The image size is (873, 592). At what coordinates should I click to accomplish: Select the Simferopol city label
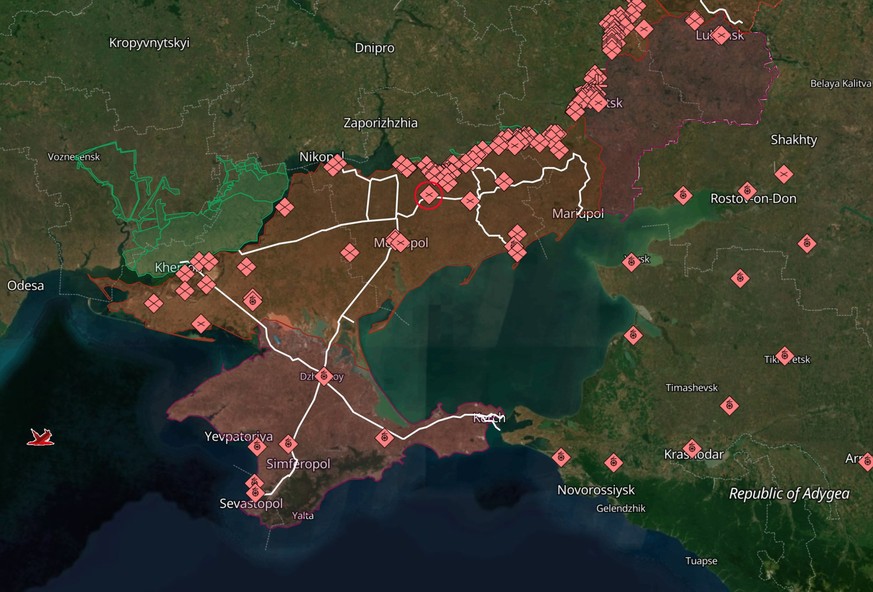click(298, 464)
